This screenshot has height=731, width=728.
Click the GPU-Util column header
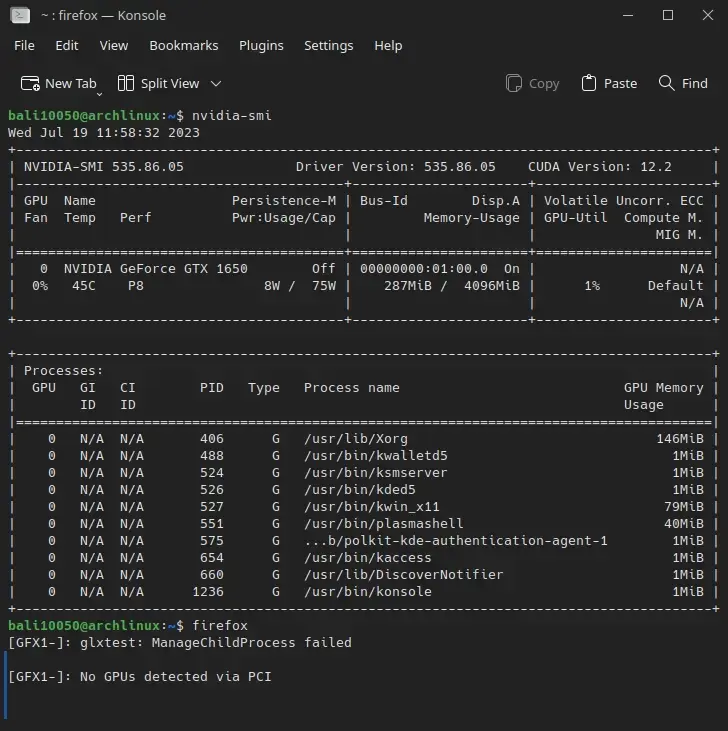tap(576, 218)
